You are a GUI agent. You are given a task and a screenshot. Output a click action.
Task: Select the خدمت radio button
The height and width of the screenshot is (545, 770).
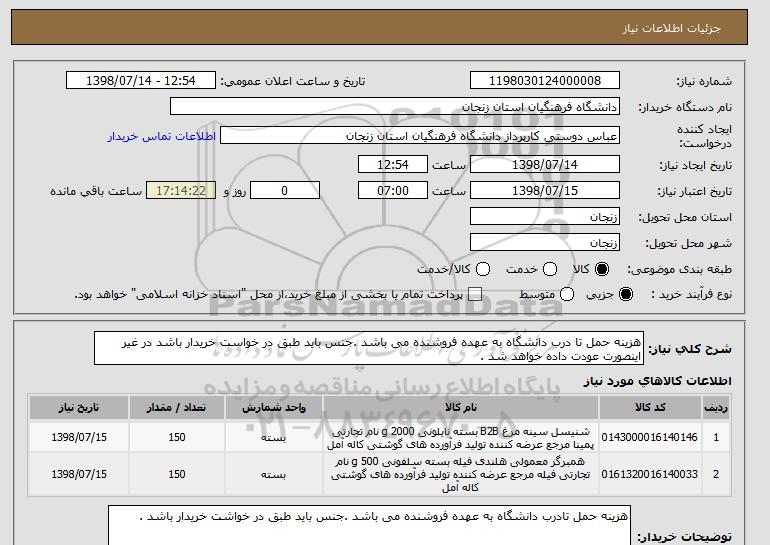(x=550, y=269)
